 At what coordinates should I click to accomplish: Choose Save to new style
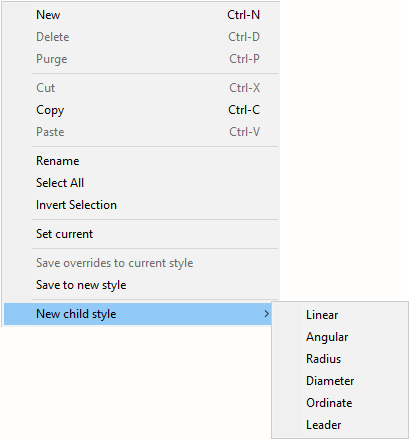point(142,285)
